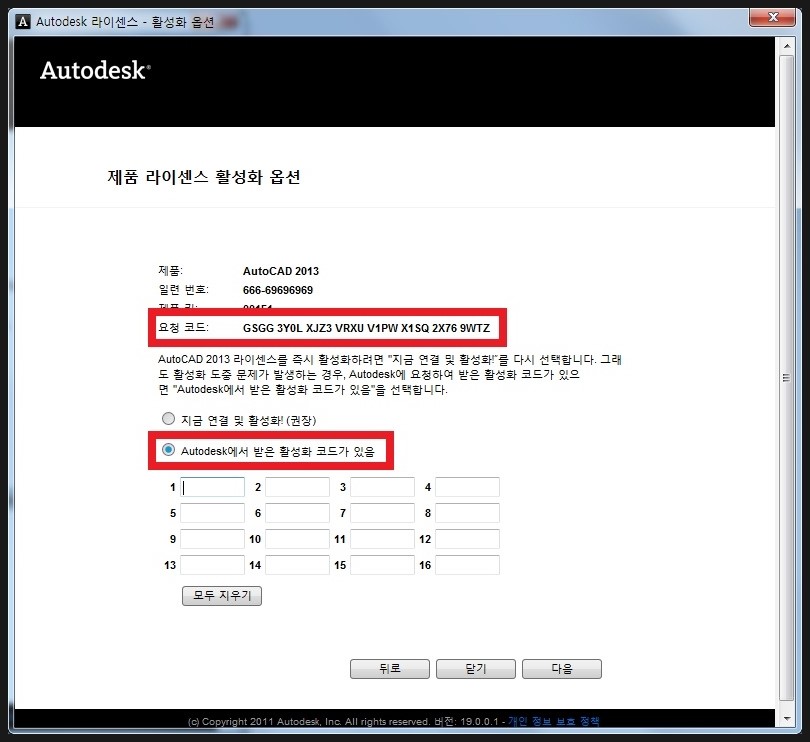The image size is (810, 742).
Task: Go back with the 뒤로 button
Action: pos(390,669)
